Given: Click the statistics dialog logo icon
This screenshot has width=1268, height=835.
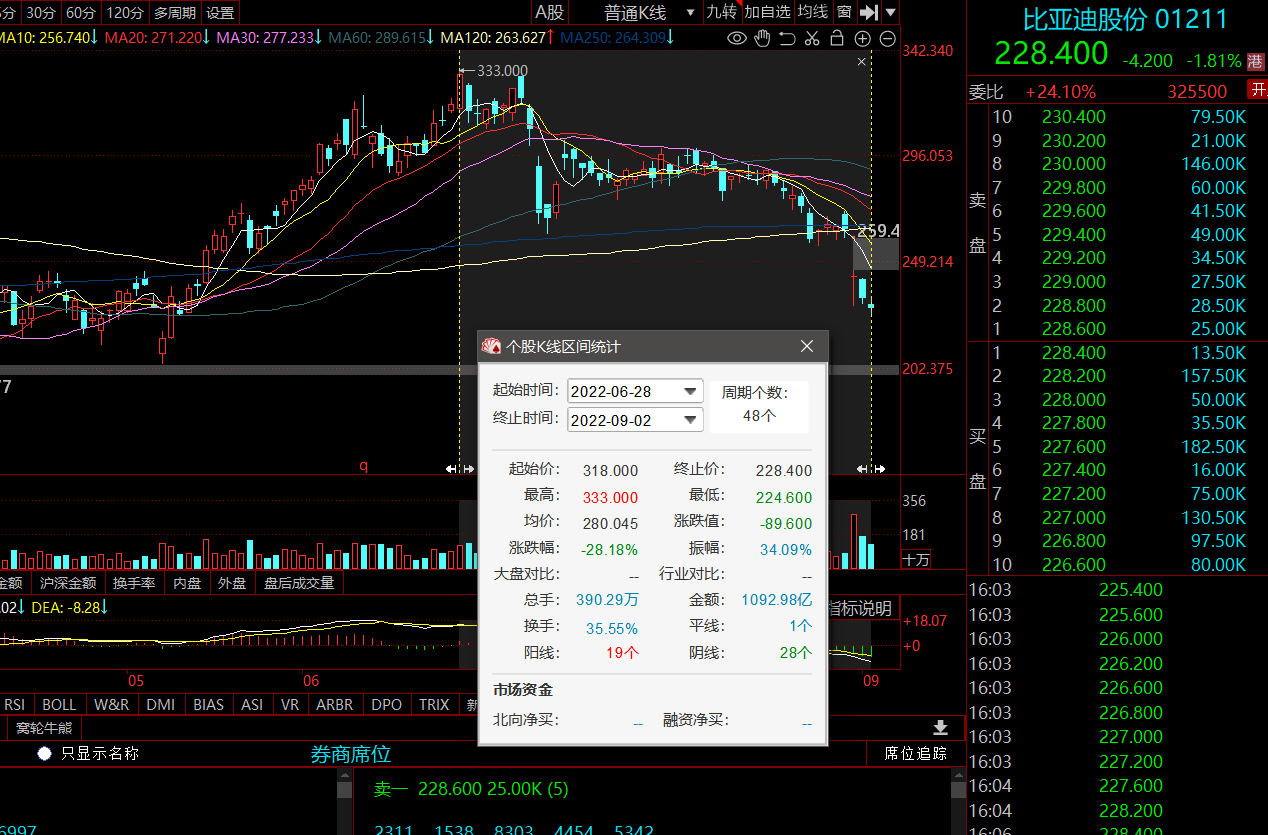Looking at the screenshot, I should tap(491, 346).
